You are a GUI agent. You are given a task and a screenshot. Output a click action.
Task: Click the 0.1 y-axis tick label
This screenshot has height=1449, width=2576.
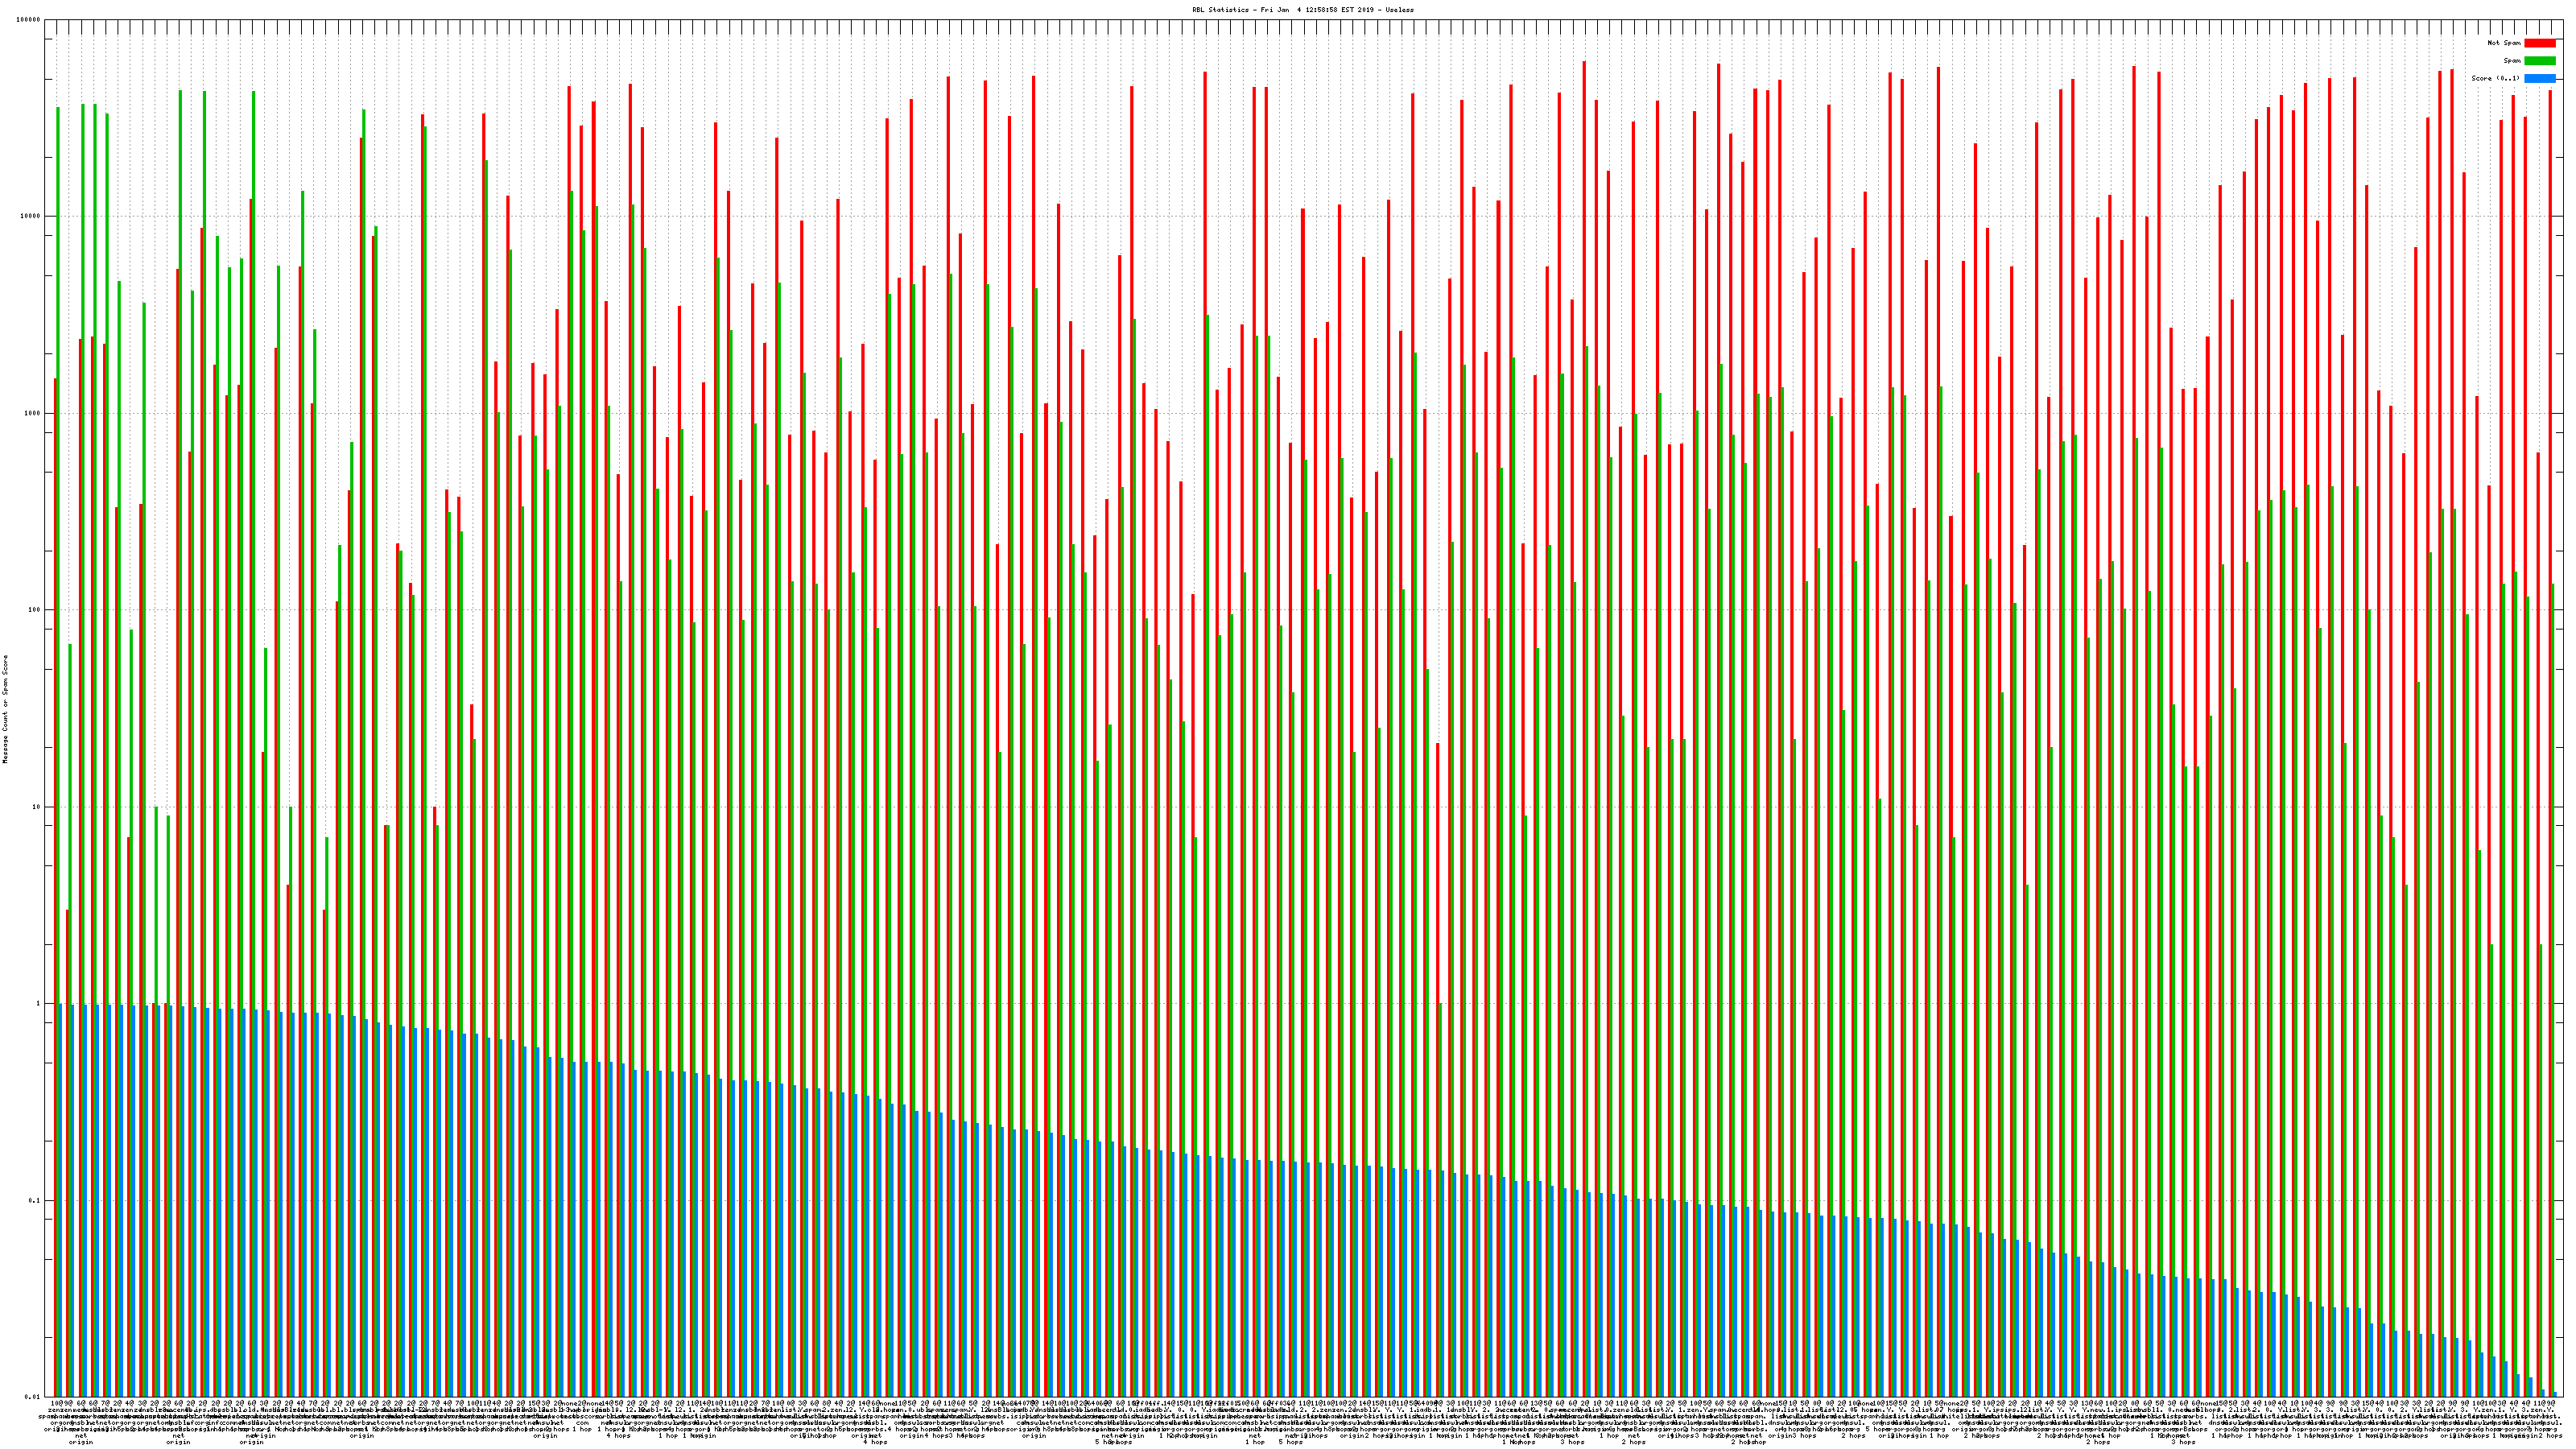tap(35, 1200)
